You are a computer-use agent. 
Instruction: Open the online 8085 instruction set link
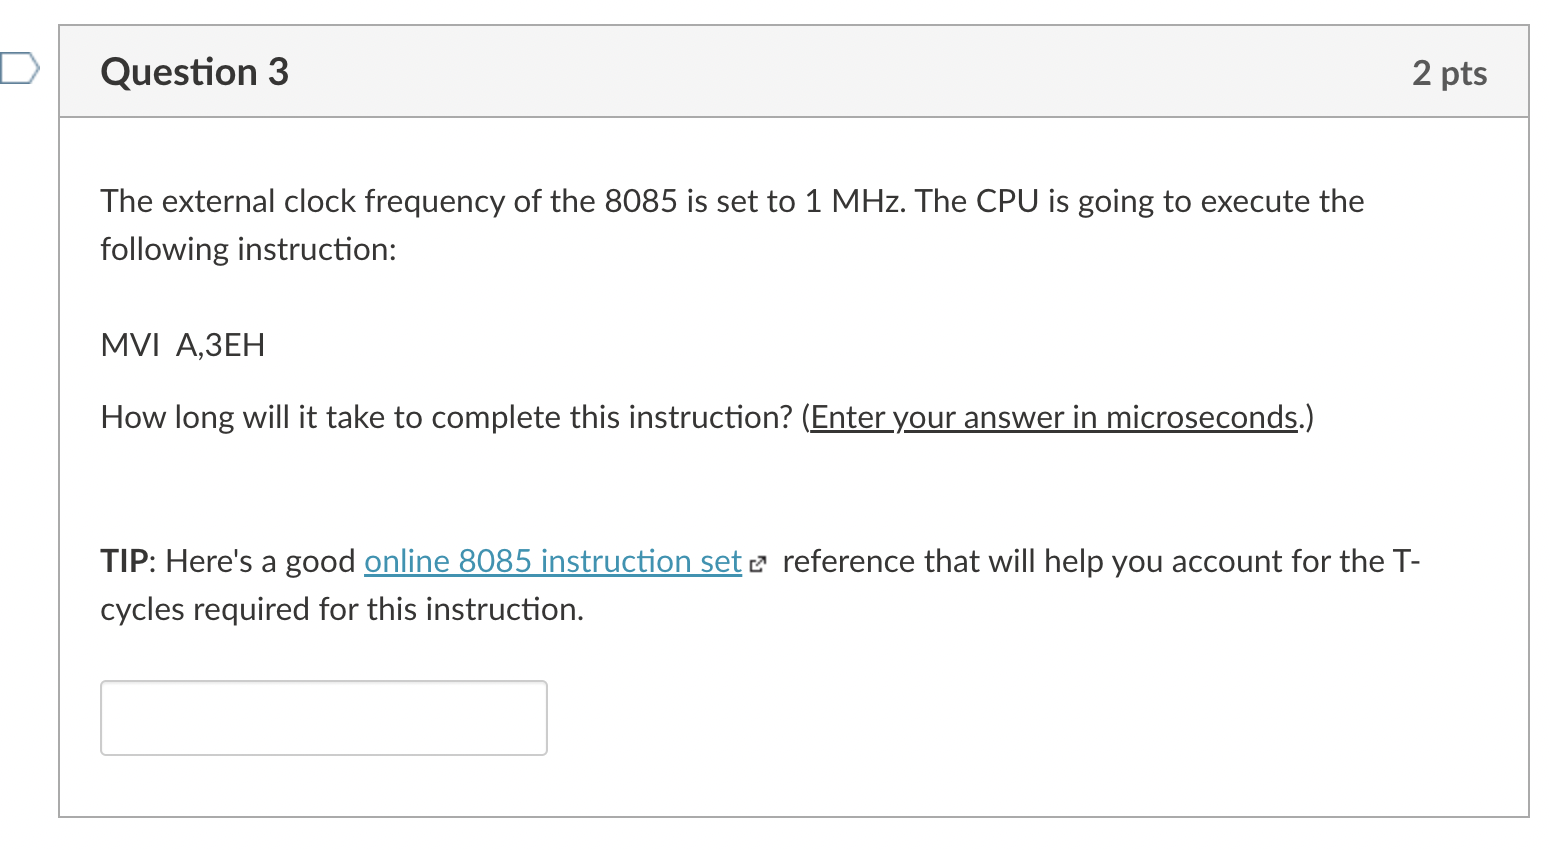552,561
